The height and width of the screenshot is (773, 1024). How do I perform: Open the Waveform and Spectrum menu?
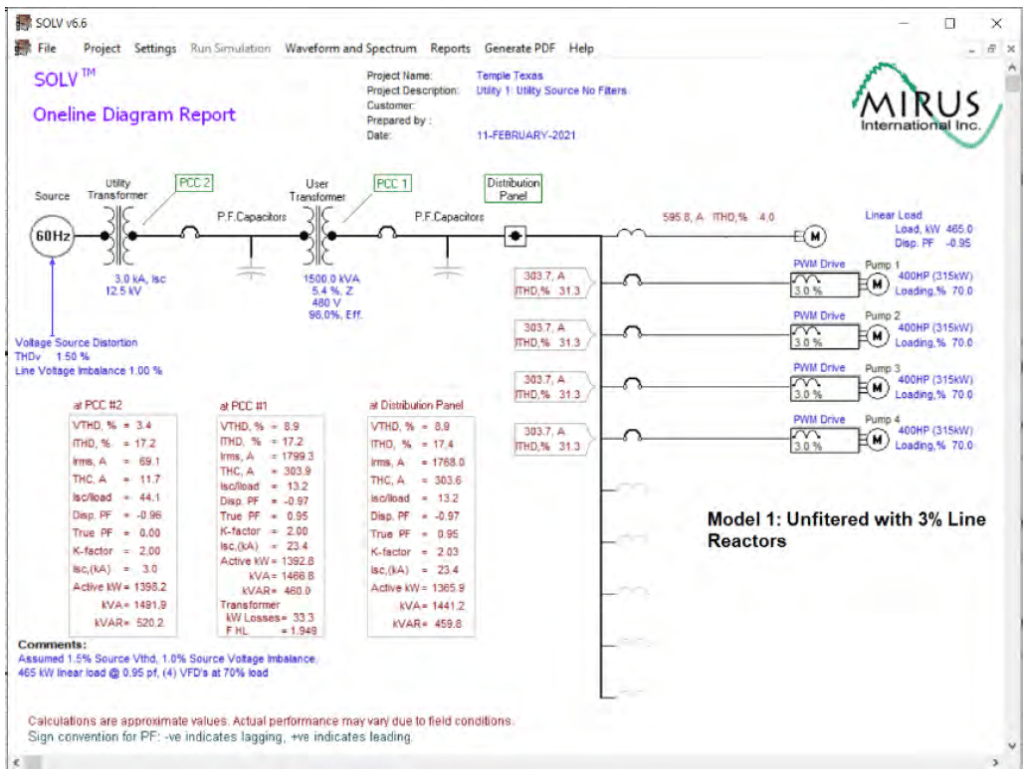pos(350,48)
